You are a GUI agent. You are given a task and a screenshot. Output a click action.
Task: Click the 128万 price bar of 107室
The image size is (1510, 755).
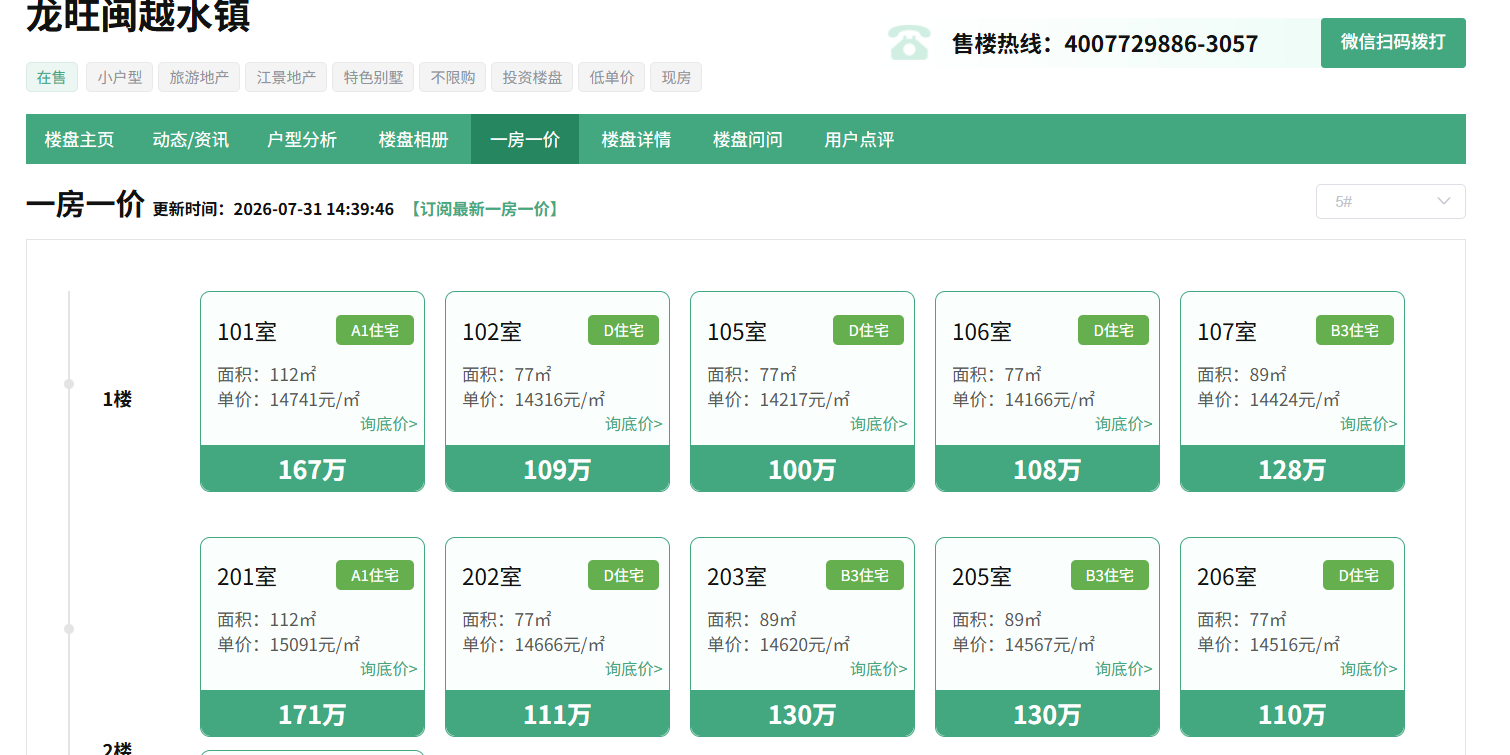tap(1292, 469)
